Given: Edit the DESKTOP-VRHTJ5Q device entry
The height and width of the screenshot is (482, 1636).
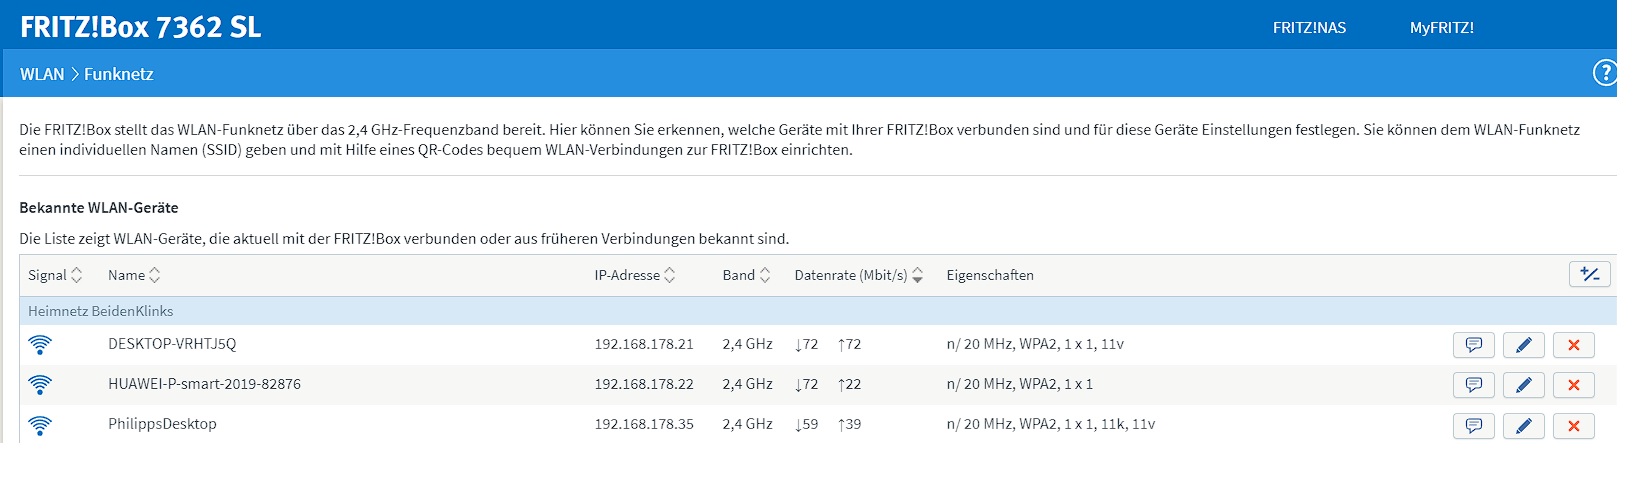Looking at the screenshot, I should 1523,345.
